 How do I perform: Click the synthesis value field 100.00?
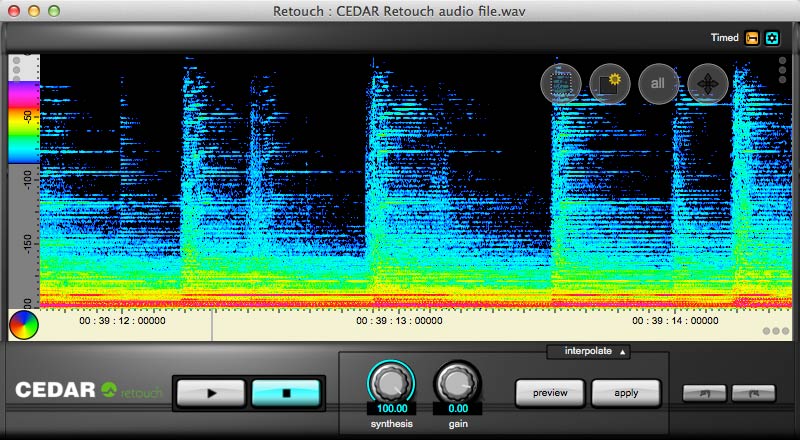click(390, 409)
